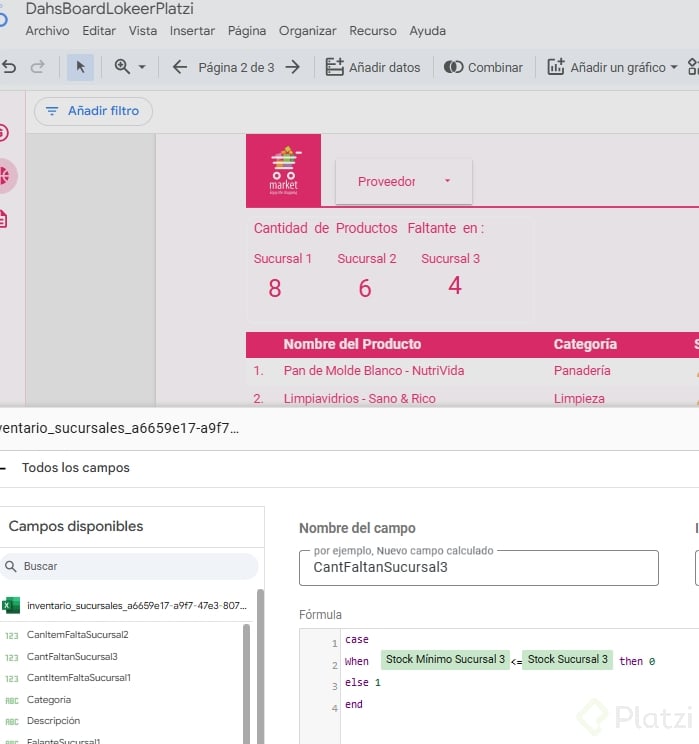This screenshot has width=699, height=744.
Task: Open the Organizar menu
Action: pyautogui.click(x=308, y=31)
